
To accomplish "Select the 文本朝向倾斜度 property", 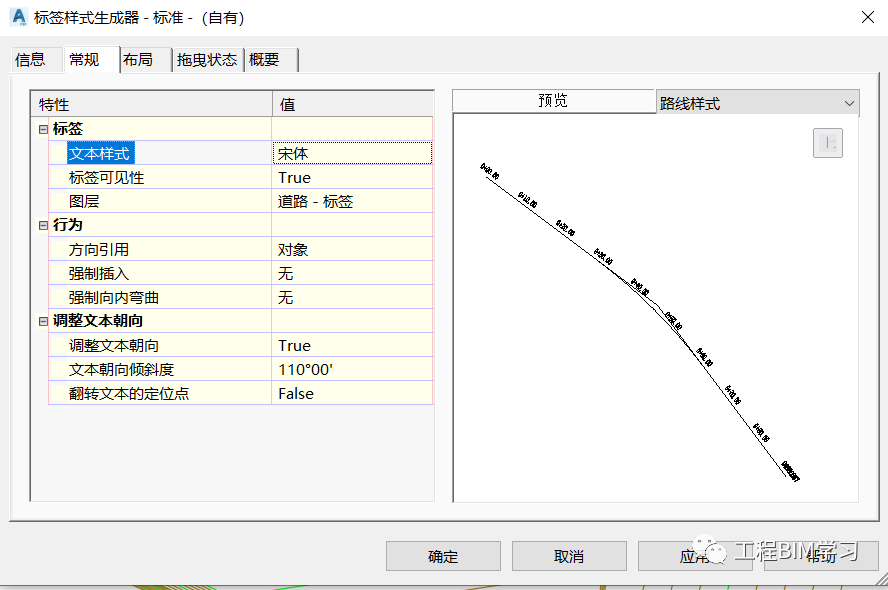I will click(160, 369).
